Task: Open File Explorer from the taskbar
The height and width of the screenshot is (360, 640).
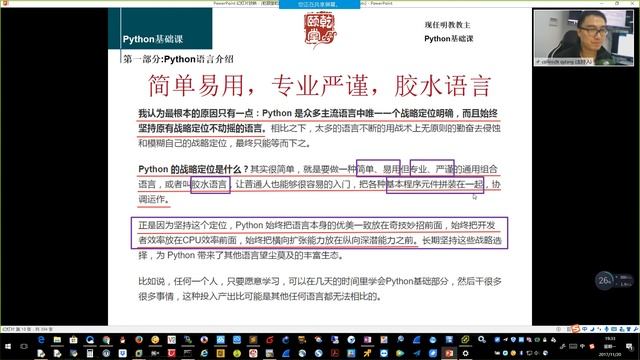Action: pos(57,340)
